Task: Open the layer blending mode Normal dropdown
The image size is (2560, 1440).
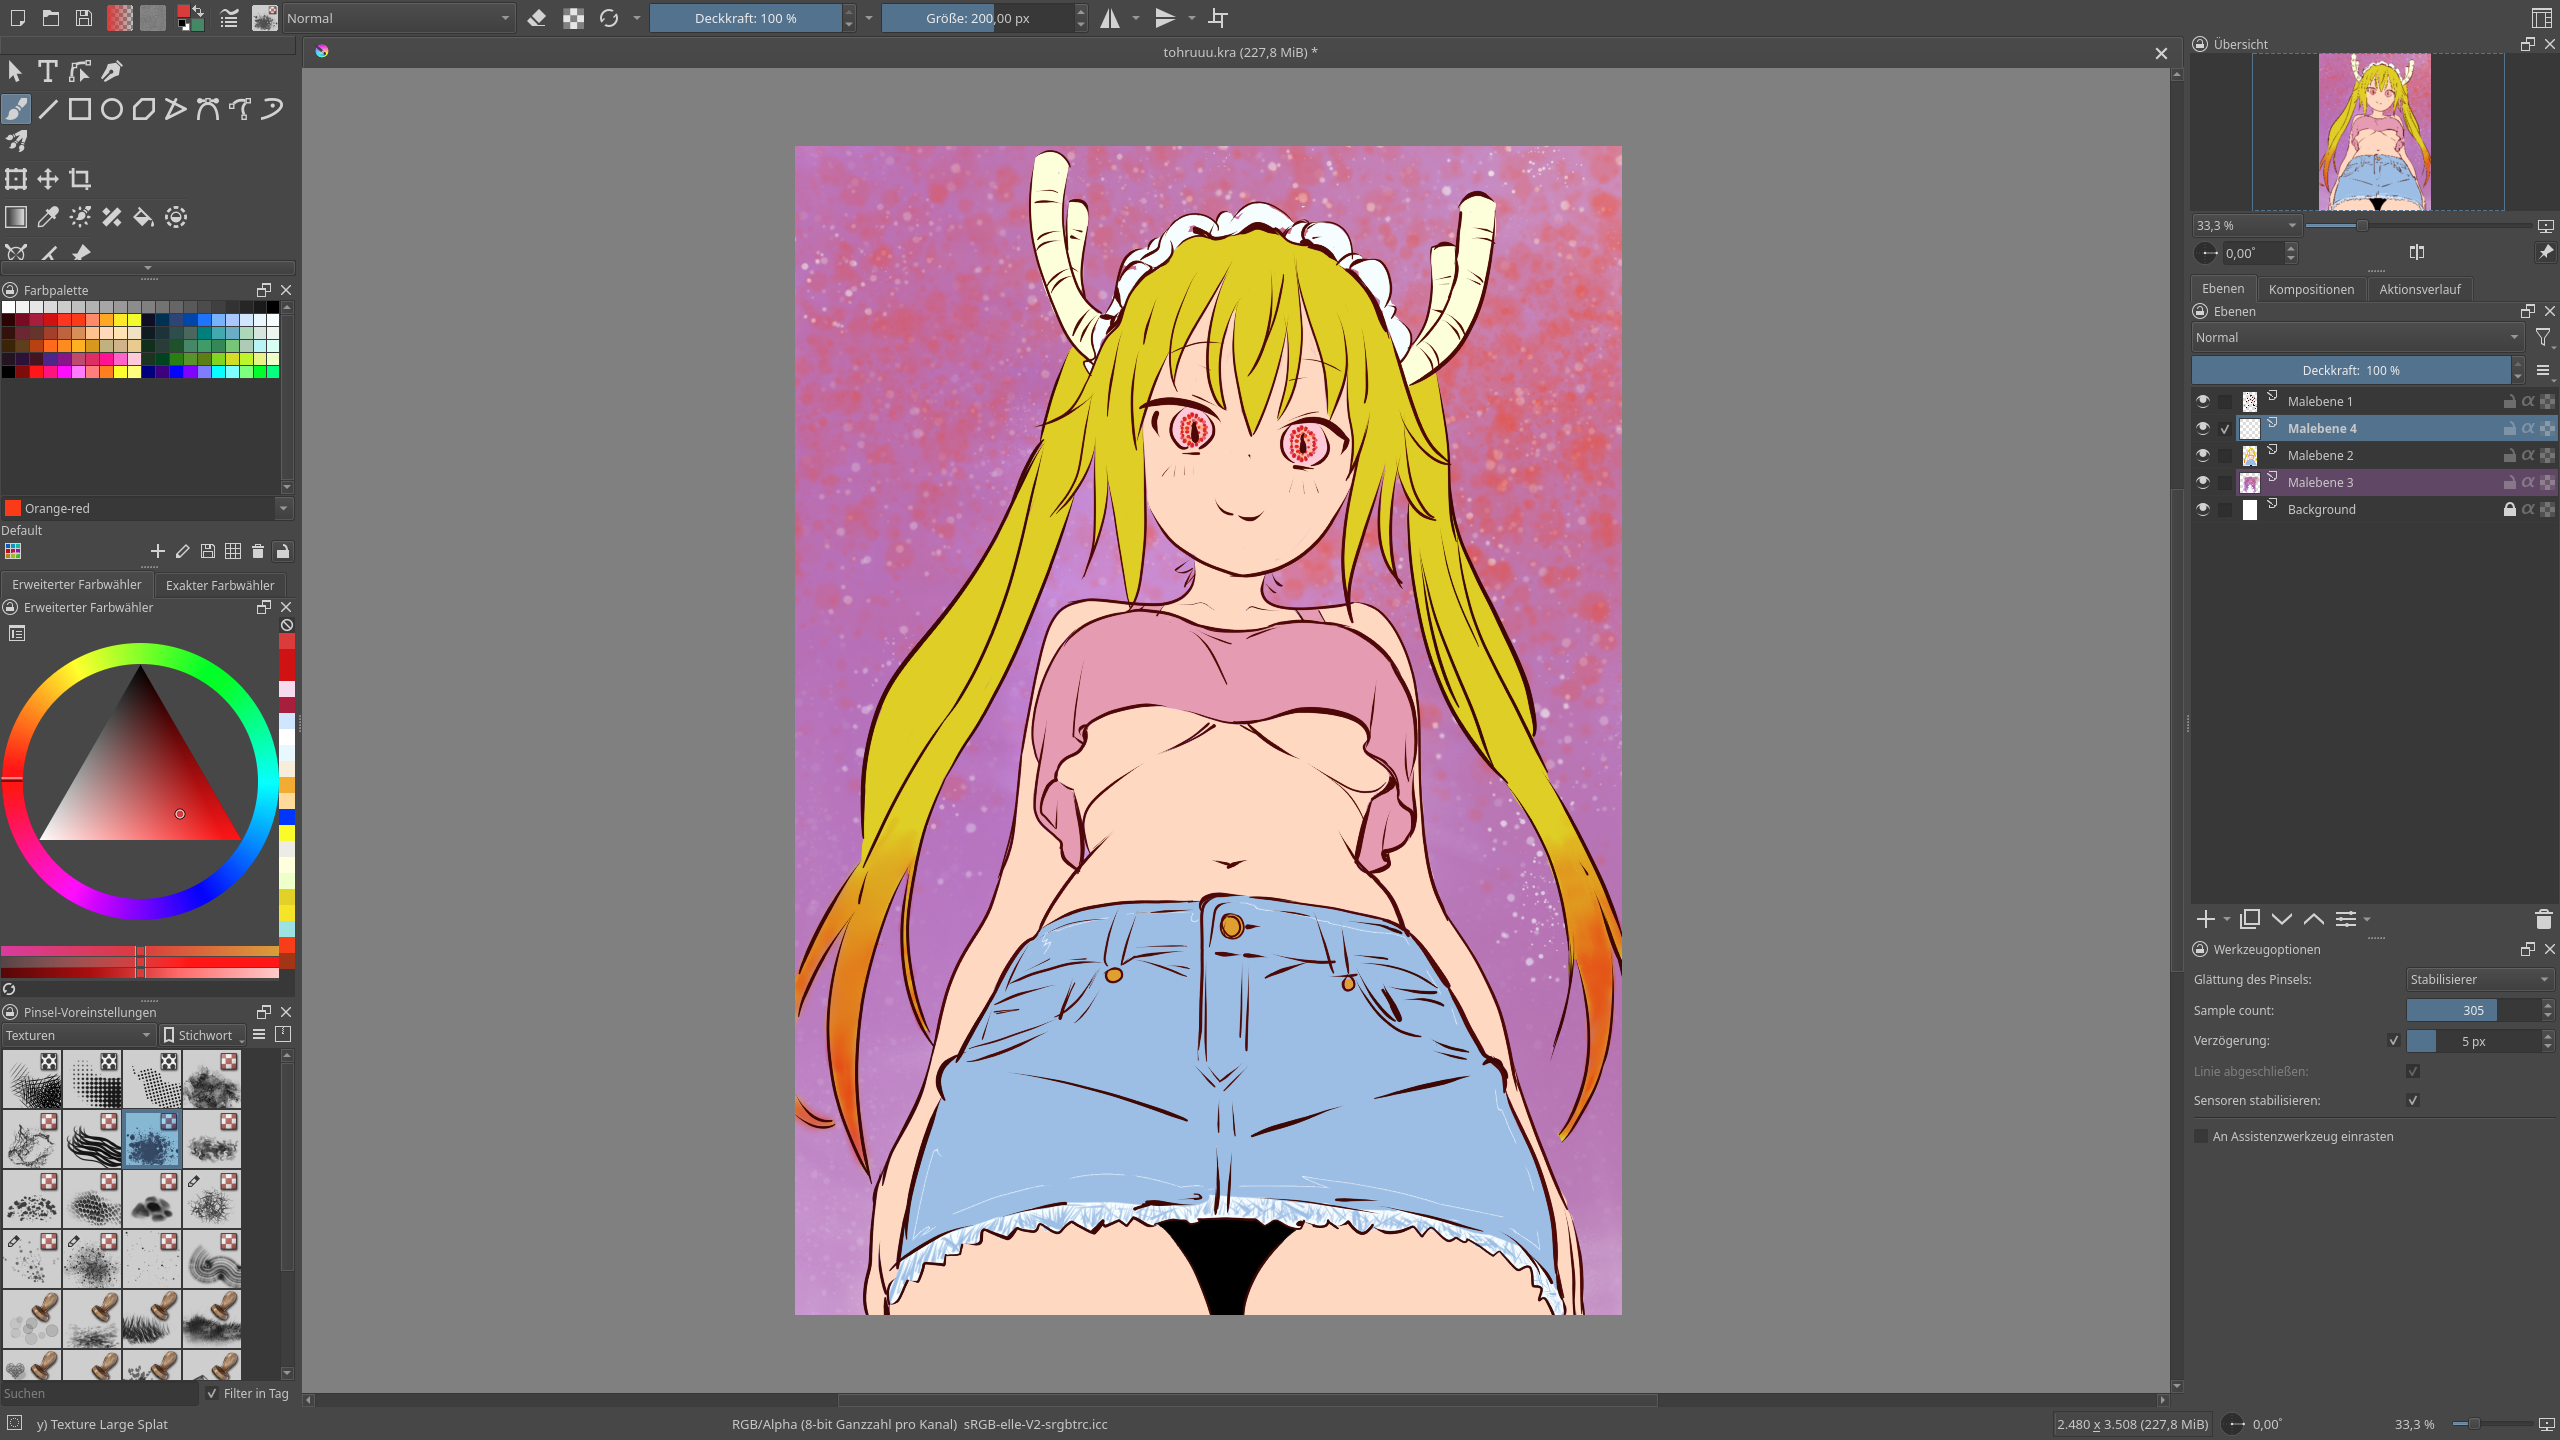Action: [2357, 338]
